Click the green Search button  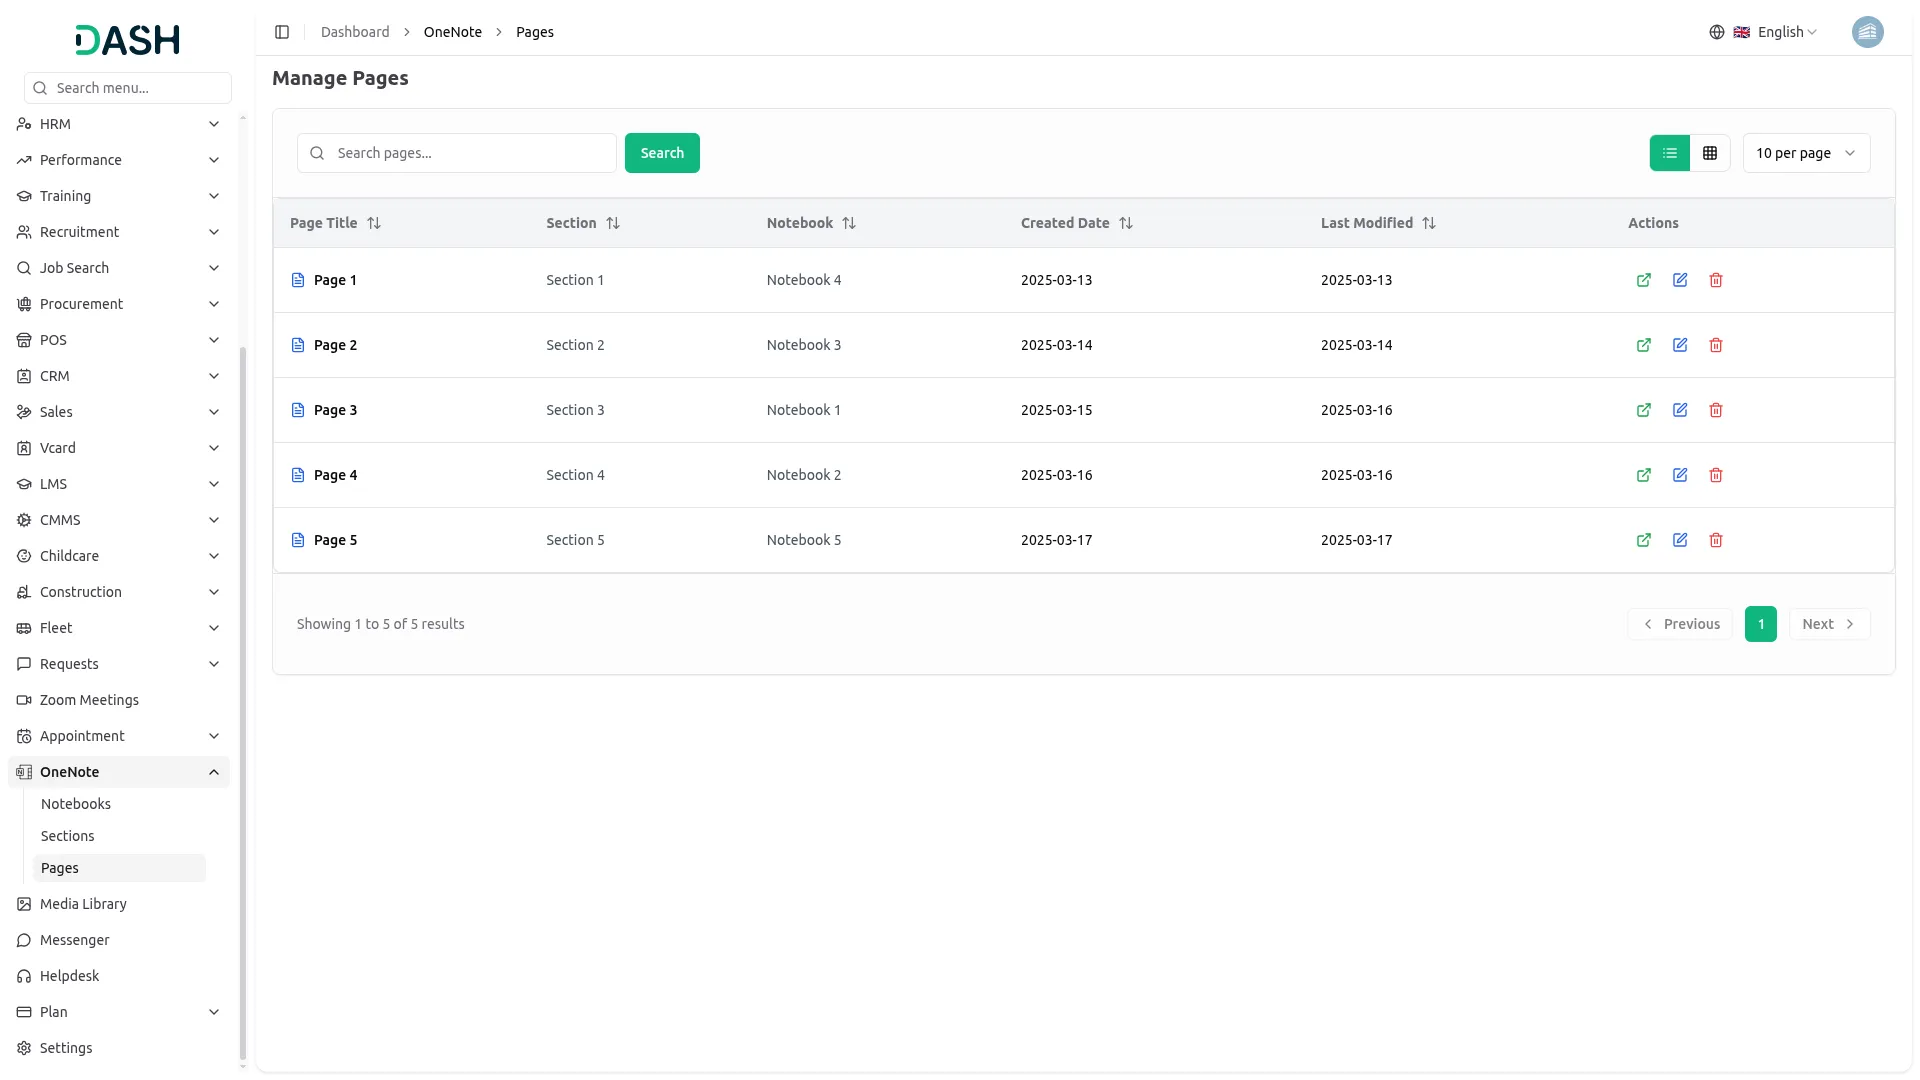pos(662,153)
